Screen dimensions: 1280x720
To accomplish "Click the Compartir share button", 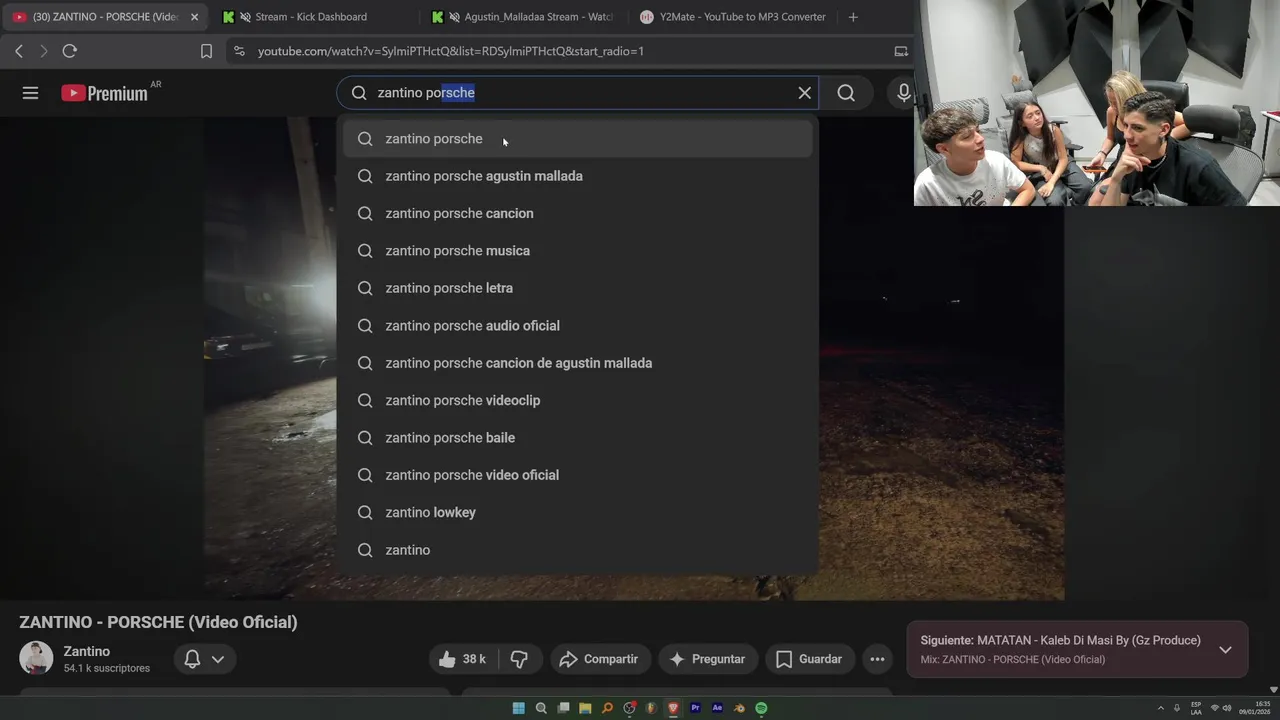I will point(599,659).
